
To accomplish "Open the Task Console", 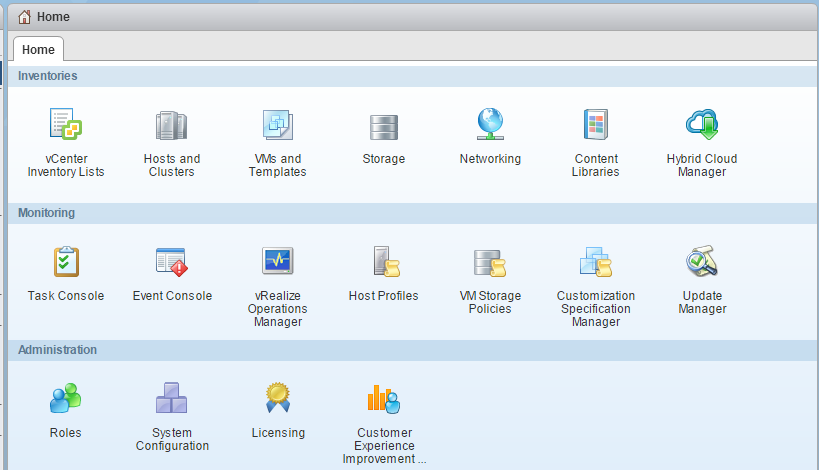I will (x=66, y=262).
